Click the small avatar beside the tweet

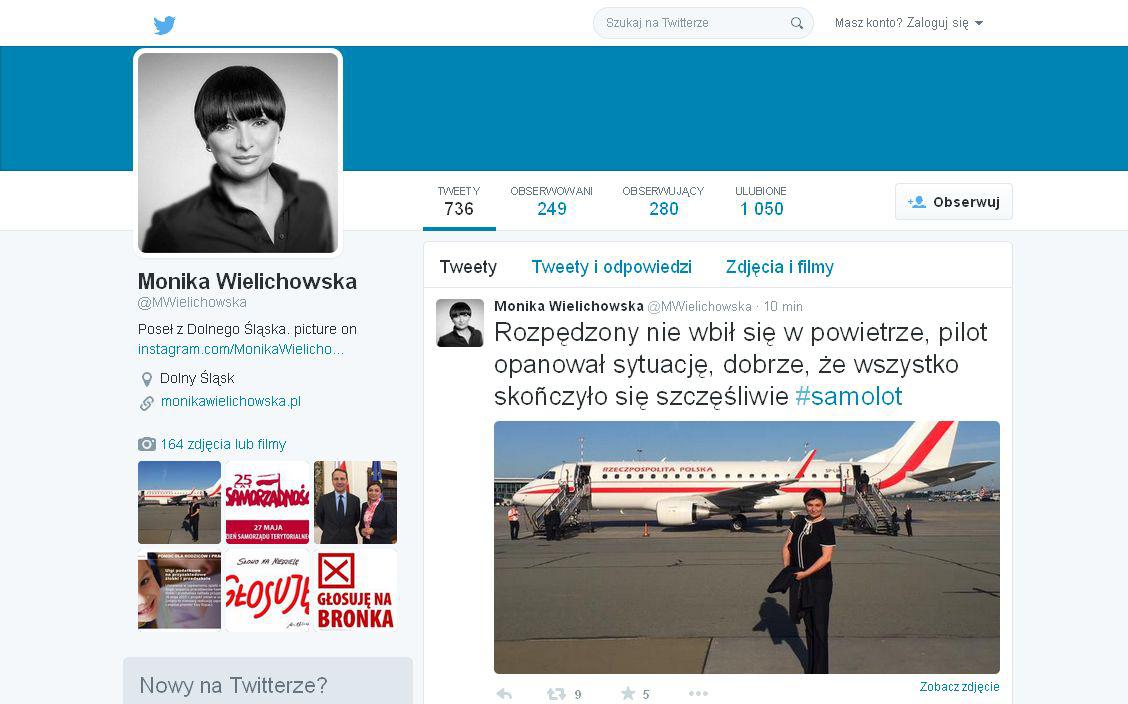coord(460,323)
